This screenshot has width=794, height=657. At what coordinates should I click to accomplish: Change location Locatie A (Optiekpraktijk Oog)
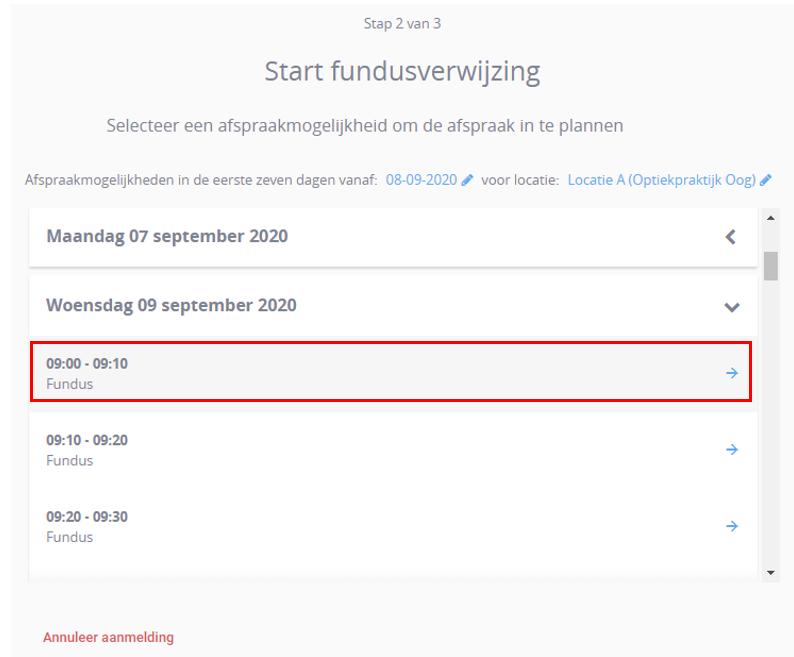pyautogui.click(x=661, y=180)
